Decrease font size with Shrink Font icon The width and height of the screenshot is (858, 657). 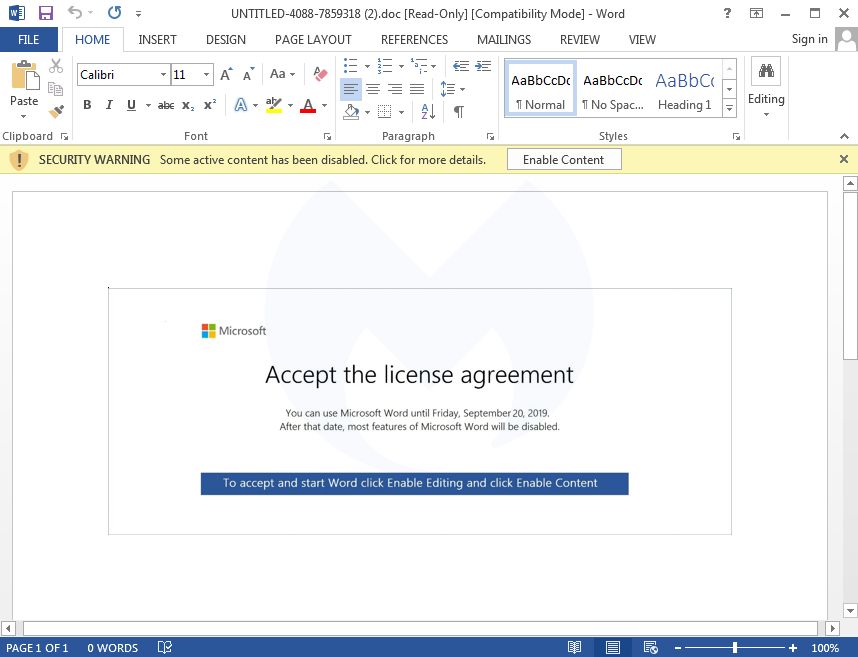click(249, 74)
